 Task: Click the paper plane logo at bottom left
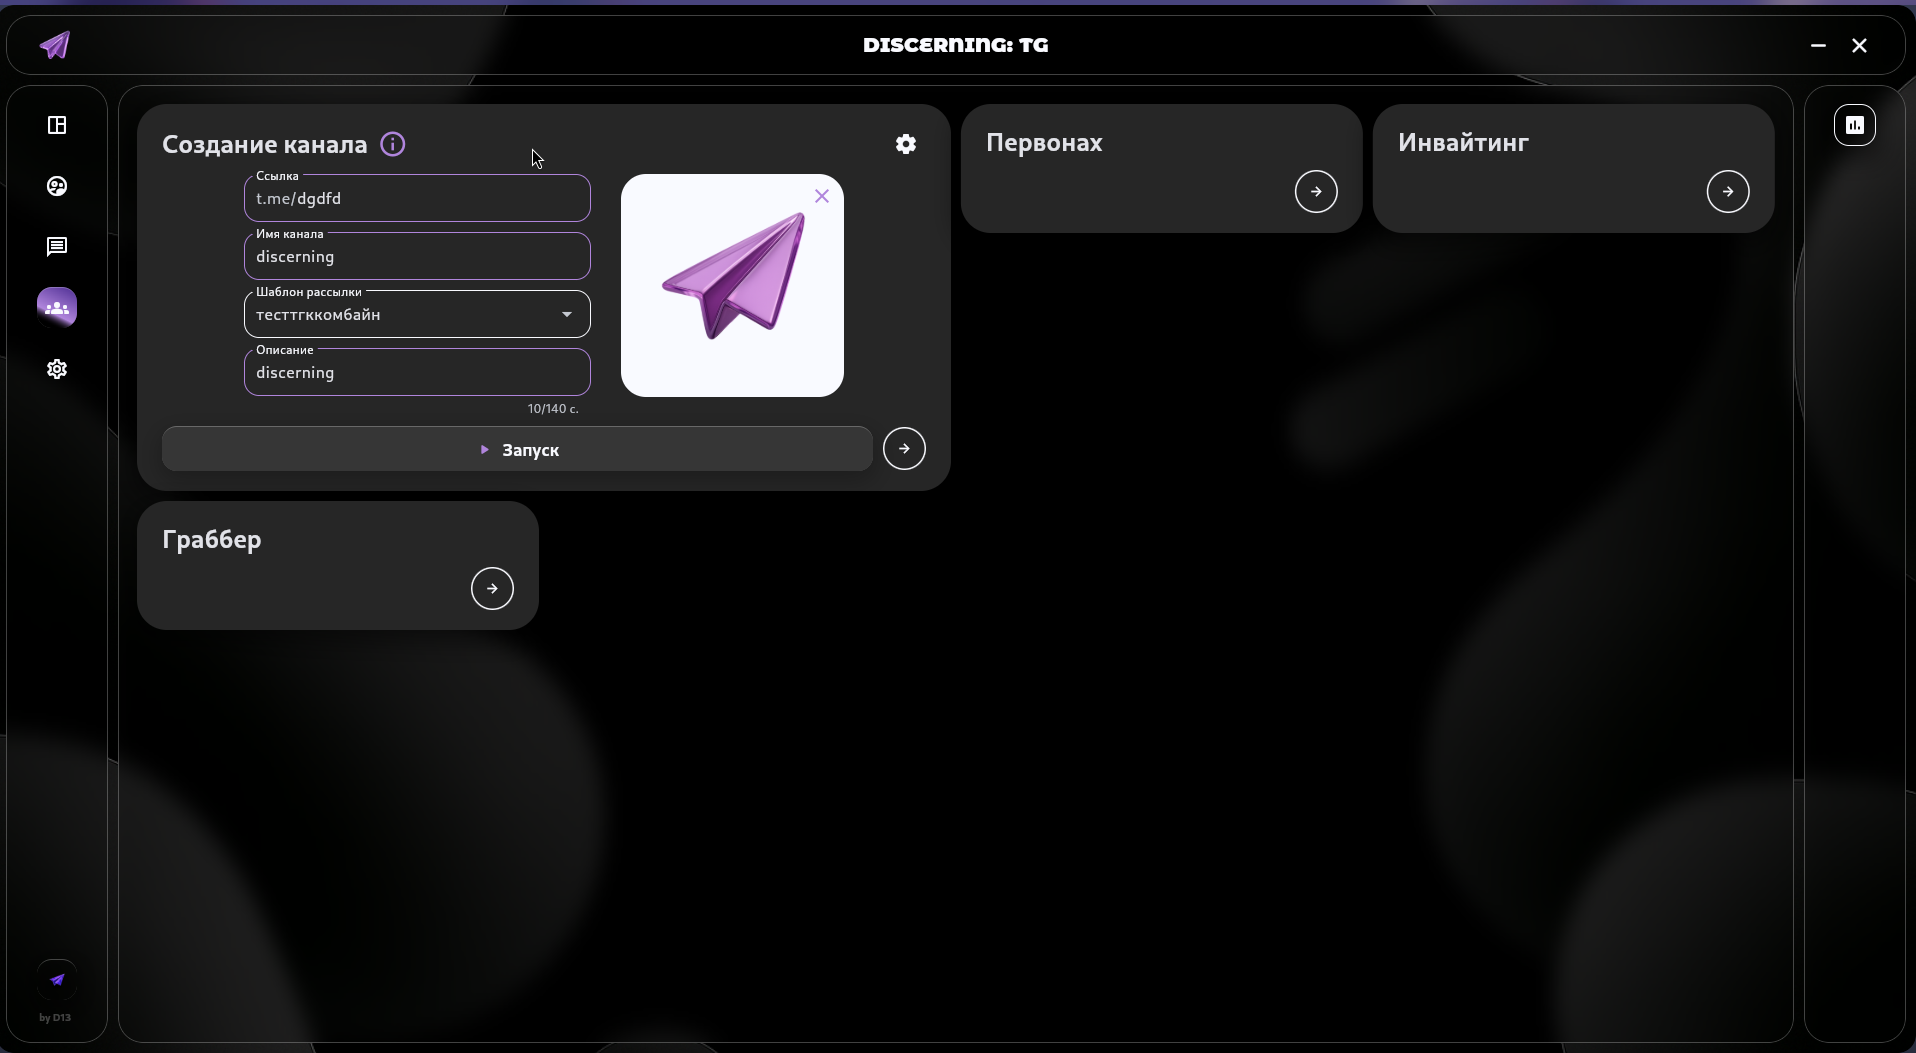tap(57, 980)
